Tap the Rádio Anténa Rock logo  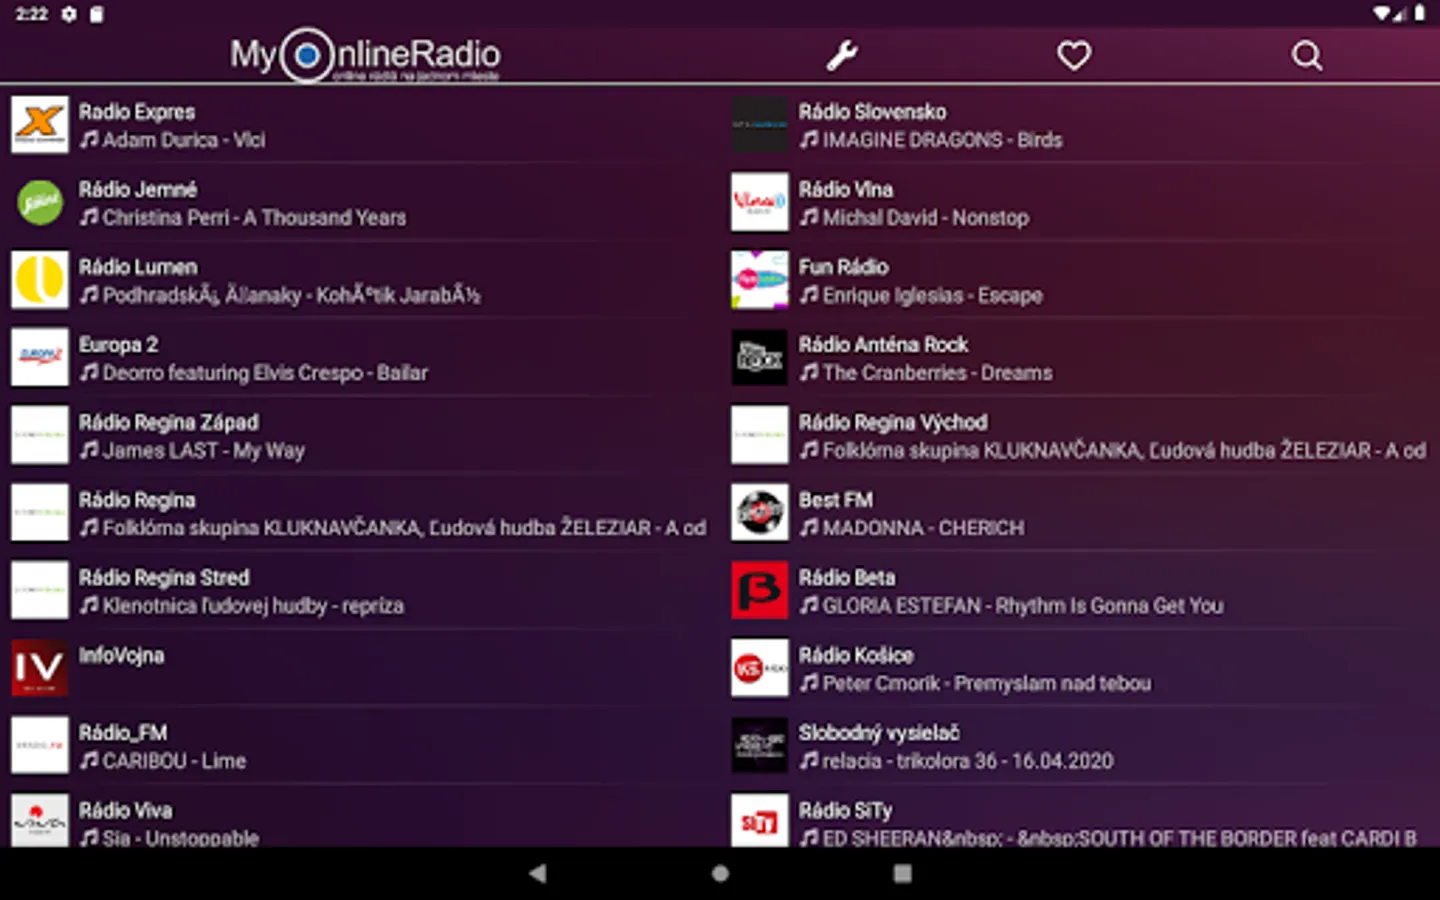coord(760,357)
